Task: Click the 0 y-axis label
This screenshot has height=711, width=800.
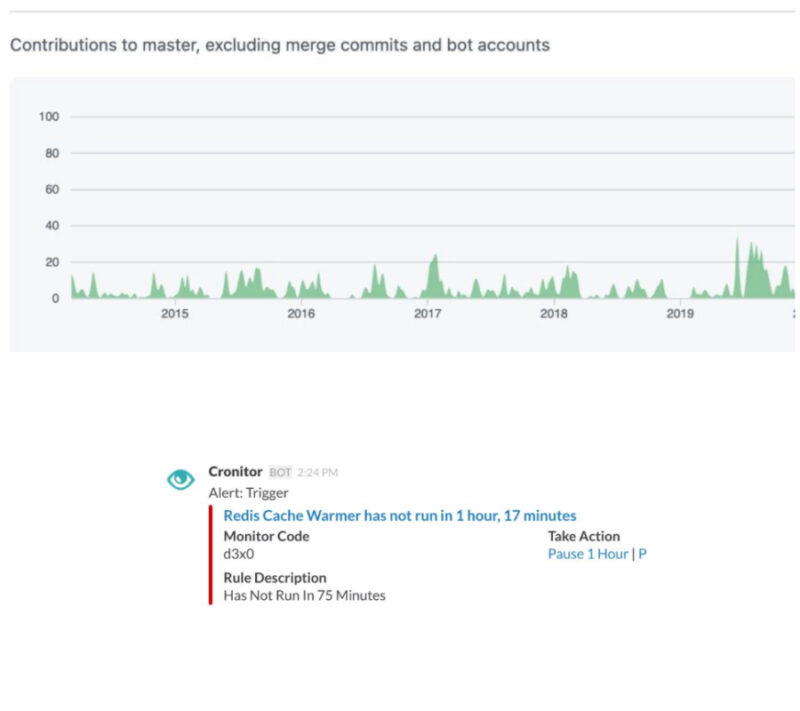Action: point(56,298)
